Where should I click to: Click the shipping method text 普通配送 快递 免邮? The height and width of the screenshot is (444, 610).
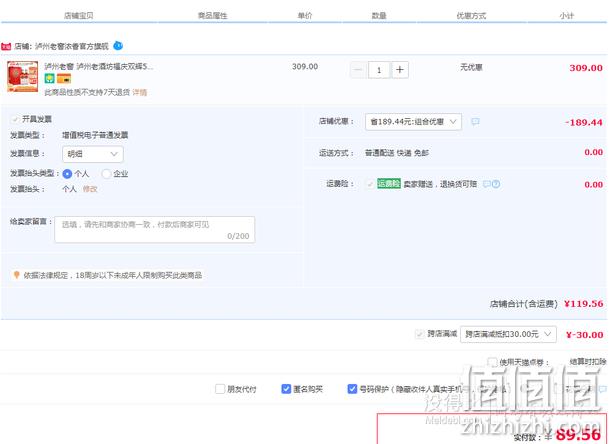[397, 153]
